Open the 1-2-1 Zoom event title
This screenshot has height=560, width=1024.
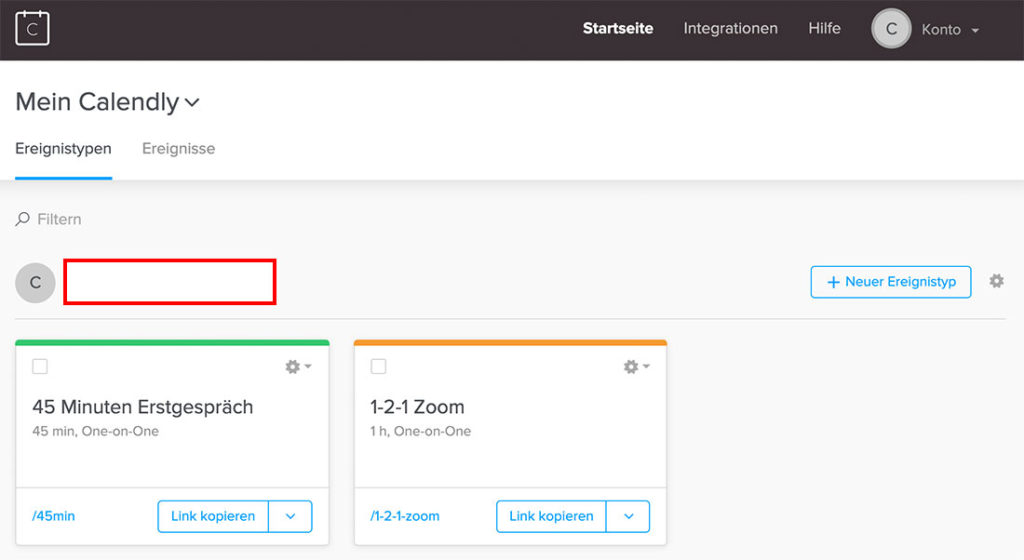(x=417, y=407)
